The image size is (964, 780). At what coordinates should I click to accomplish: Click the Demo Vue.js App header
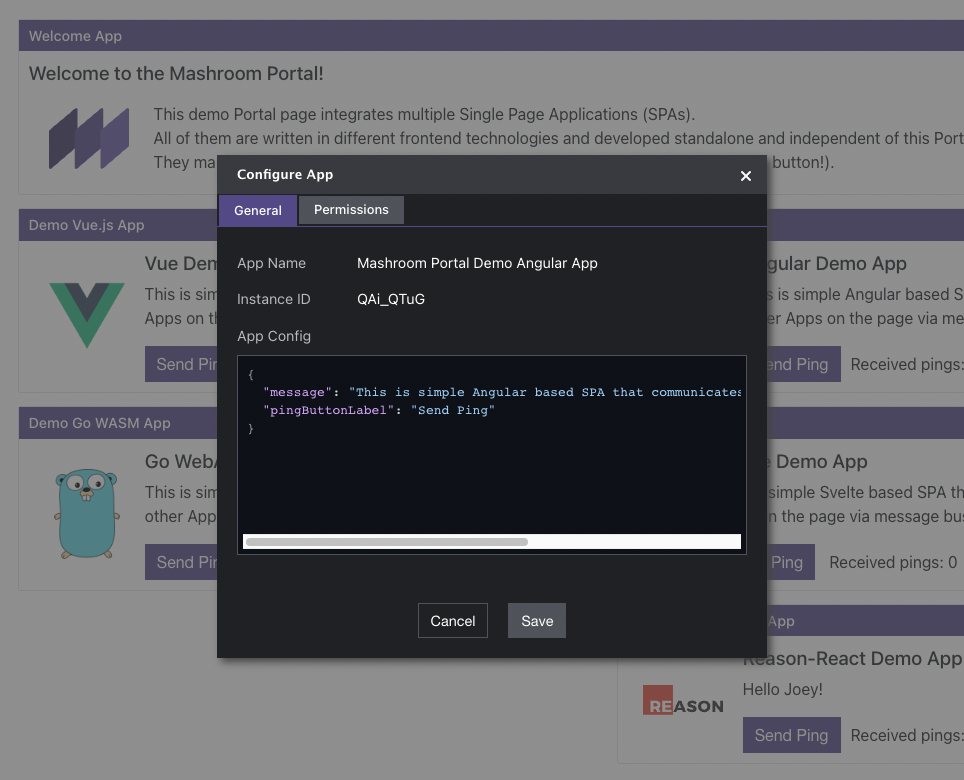(118, 225)
